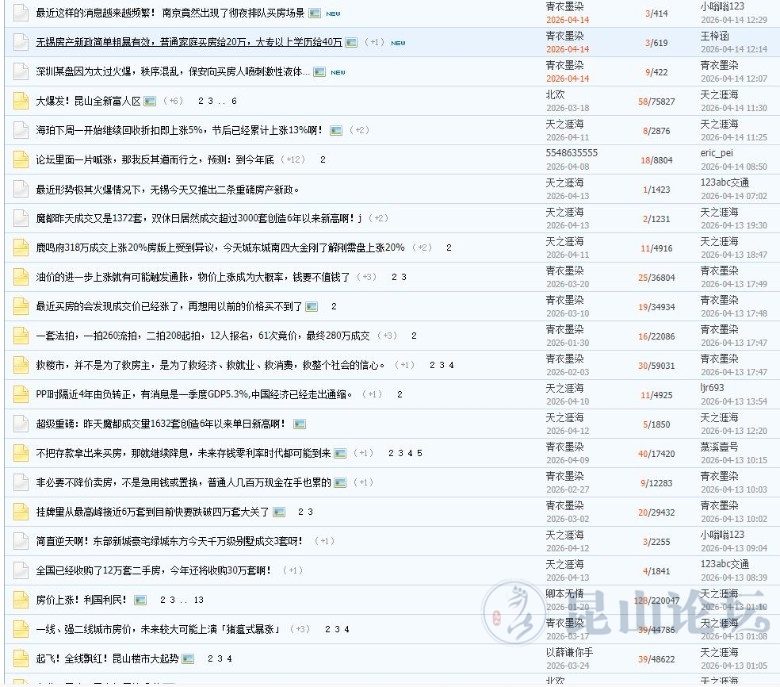The width and height of the screenshot is (780, 687).
Task: Click the thread icon beside 无锡房产新政 thread
Action: pos(20,43)
